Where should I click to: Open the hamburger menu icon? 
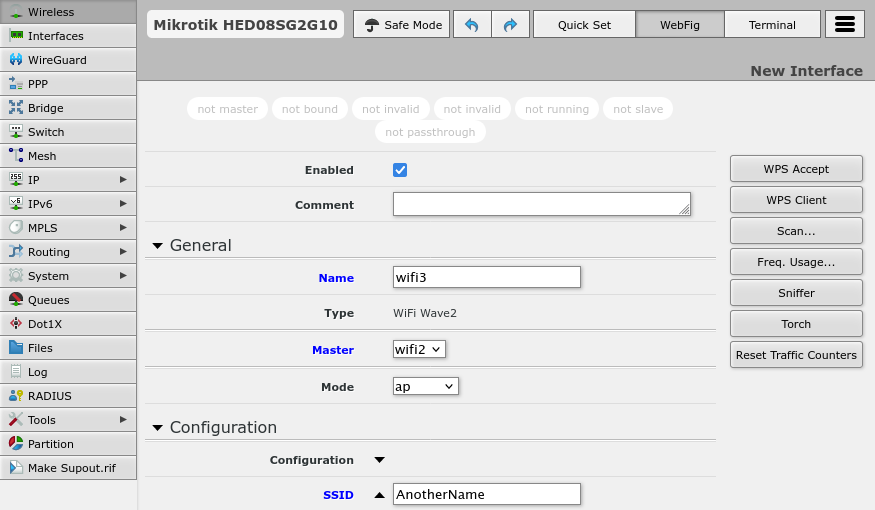[845, 25]
